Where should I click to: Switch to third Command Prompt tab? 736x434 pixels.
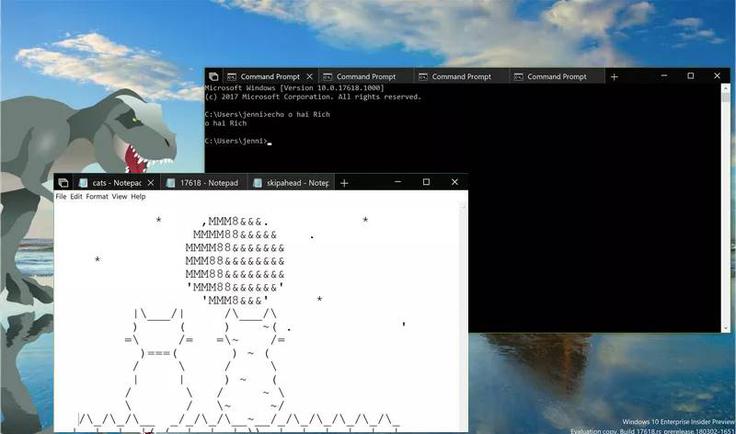[461, 76]
